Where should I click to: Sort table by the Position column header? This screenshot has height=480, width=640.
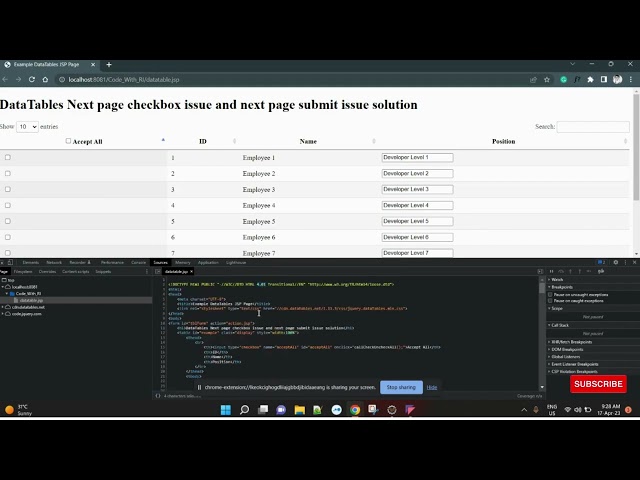pos(503,141)
